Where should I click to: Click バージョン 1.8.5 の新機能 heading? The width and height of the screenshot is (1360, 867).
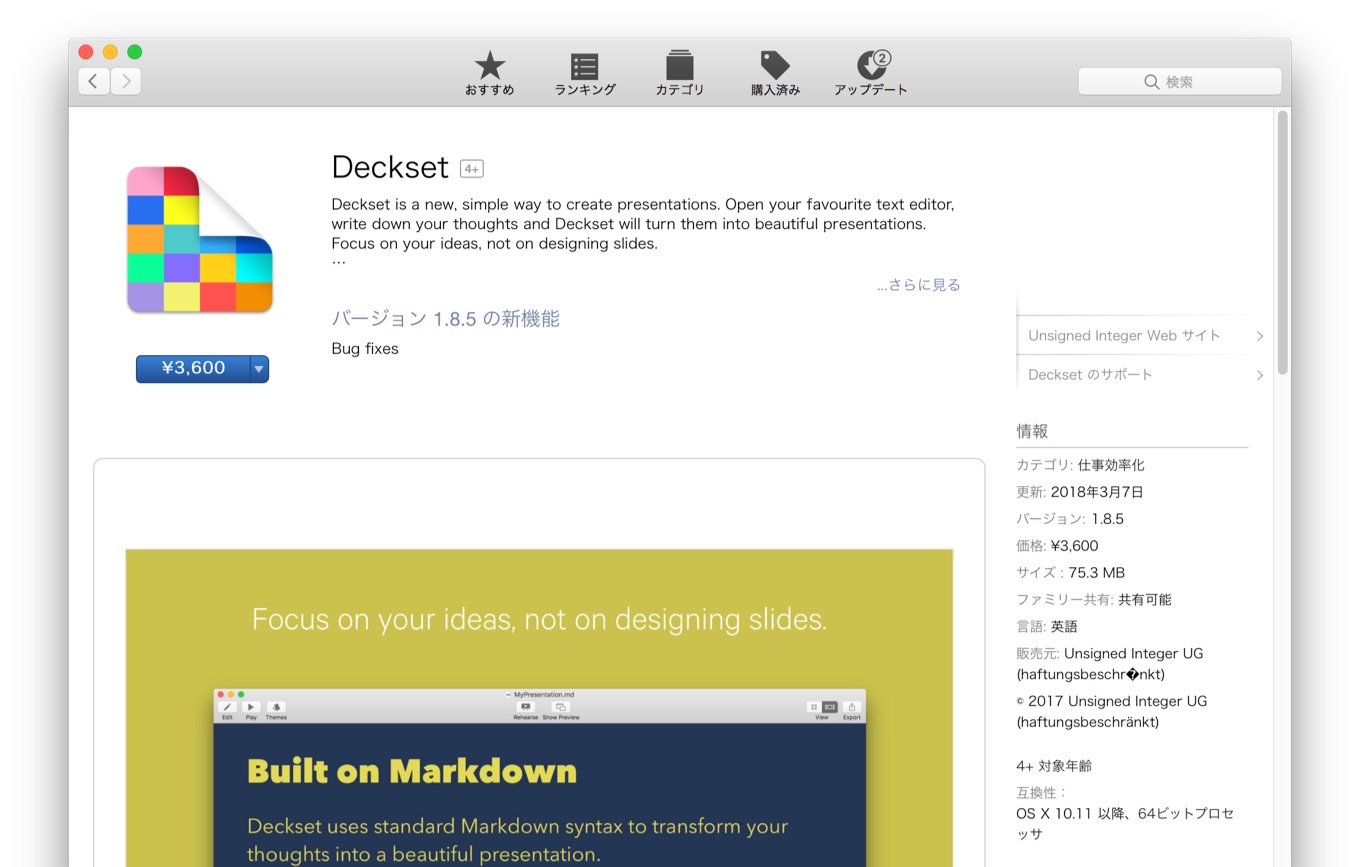click(444, 318)
